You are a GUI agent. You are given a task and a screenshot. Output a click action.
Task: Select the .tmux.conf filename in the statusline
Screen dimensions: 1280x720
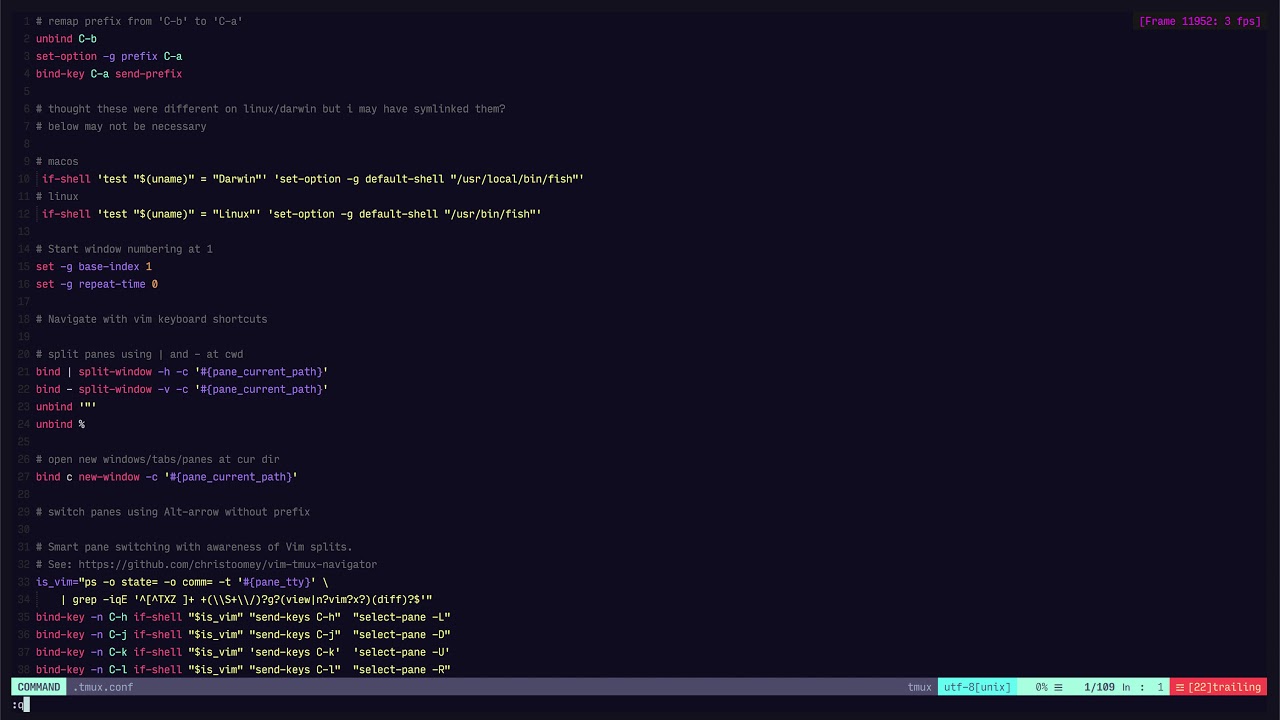103,687
